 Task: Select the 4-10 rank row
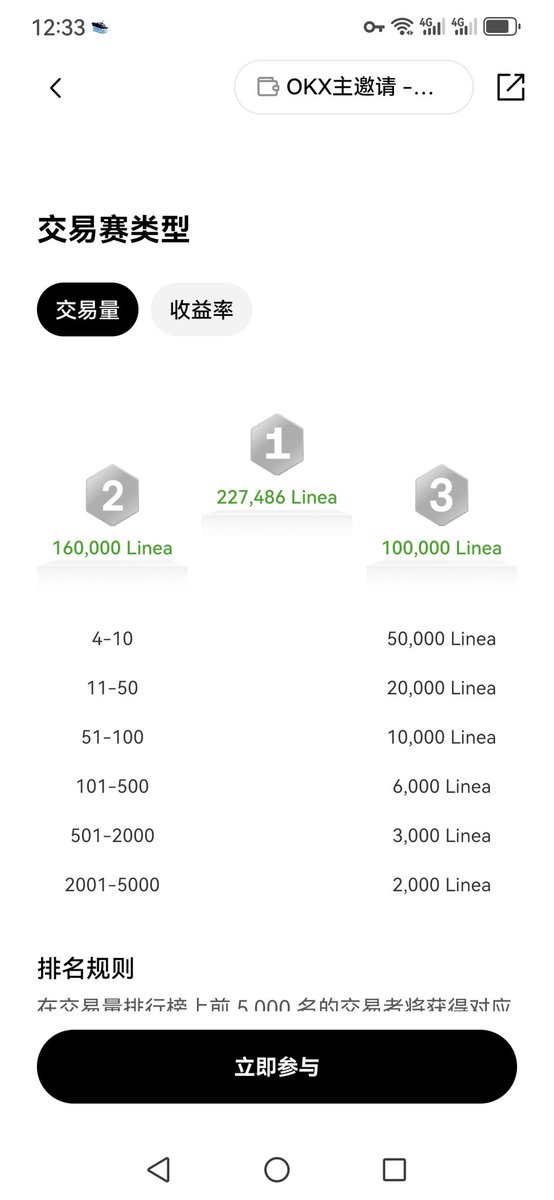[277, 638]
